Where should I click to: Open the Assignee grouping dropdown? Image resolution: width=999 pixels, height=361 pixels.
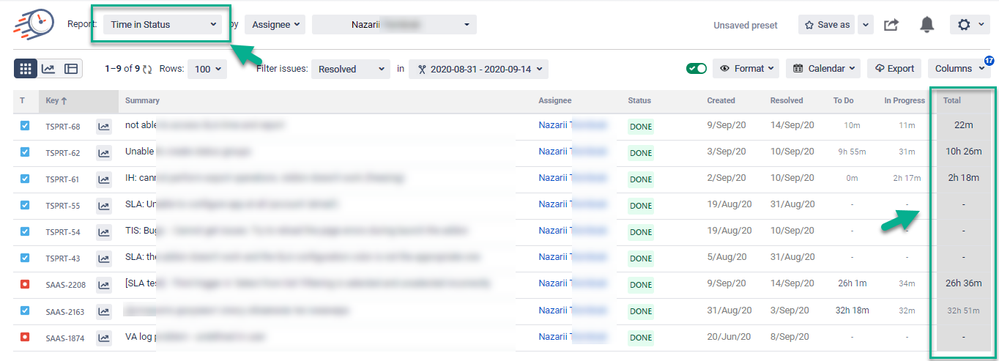pos(275,25)
